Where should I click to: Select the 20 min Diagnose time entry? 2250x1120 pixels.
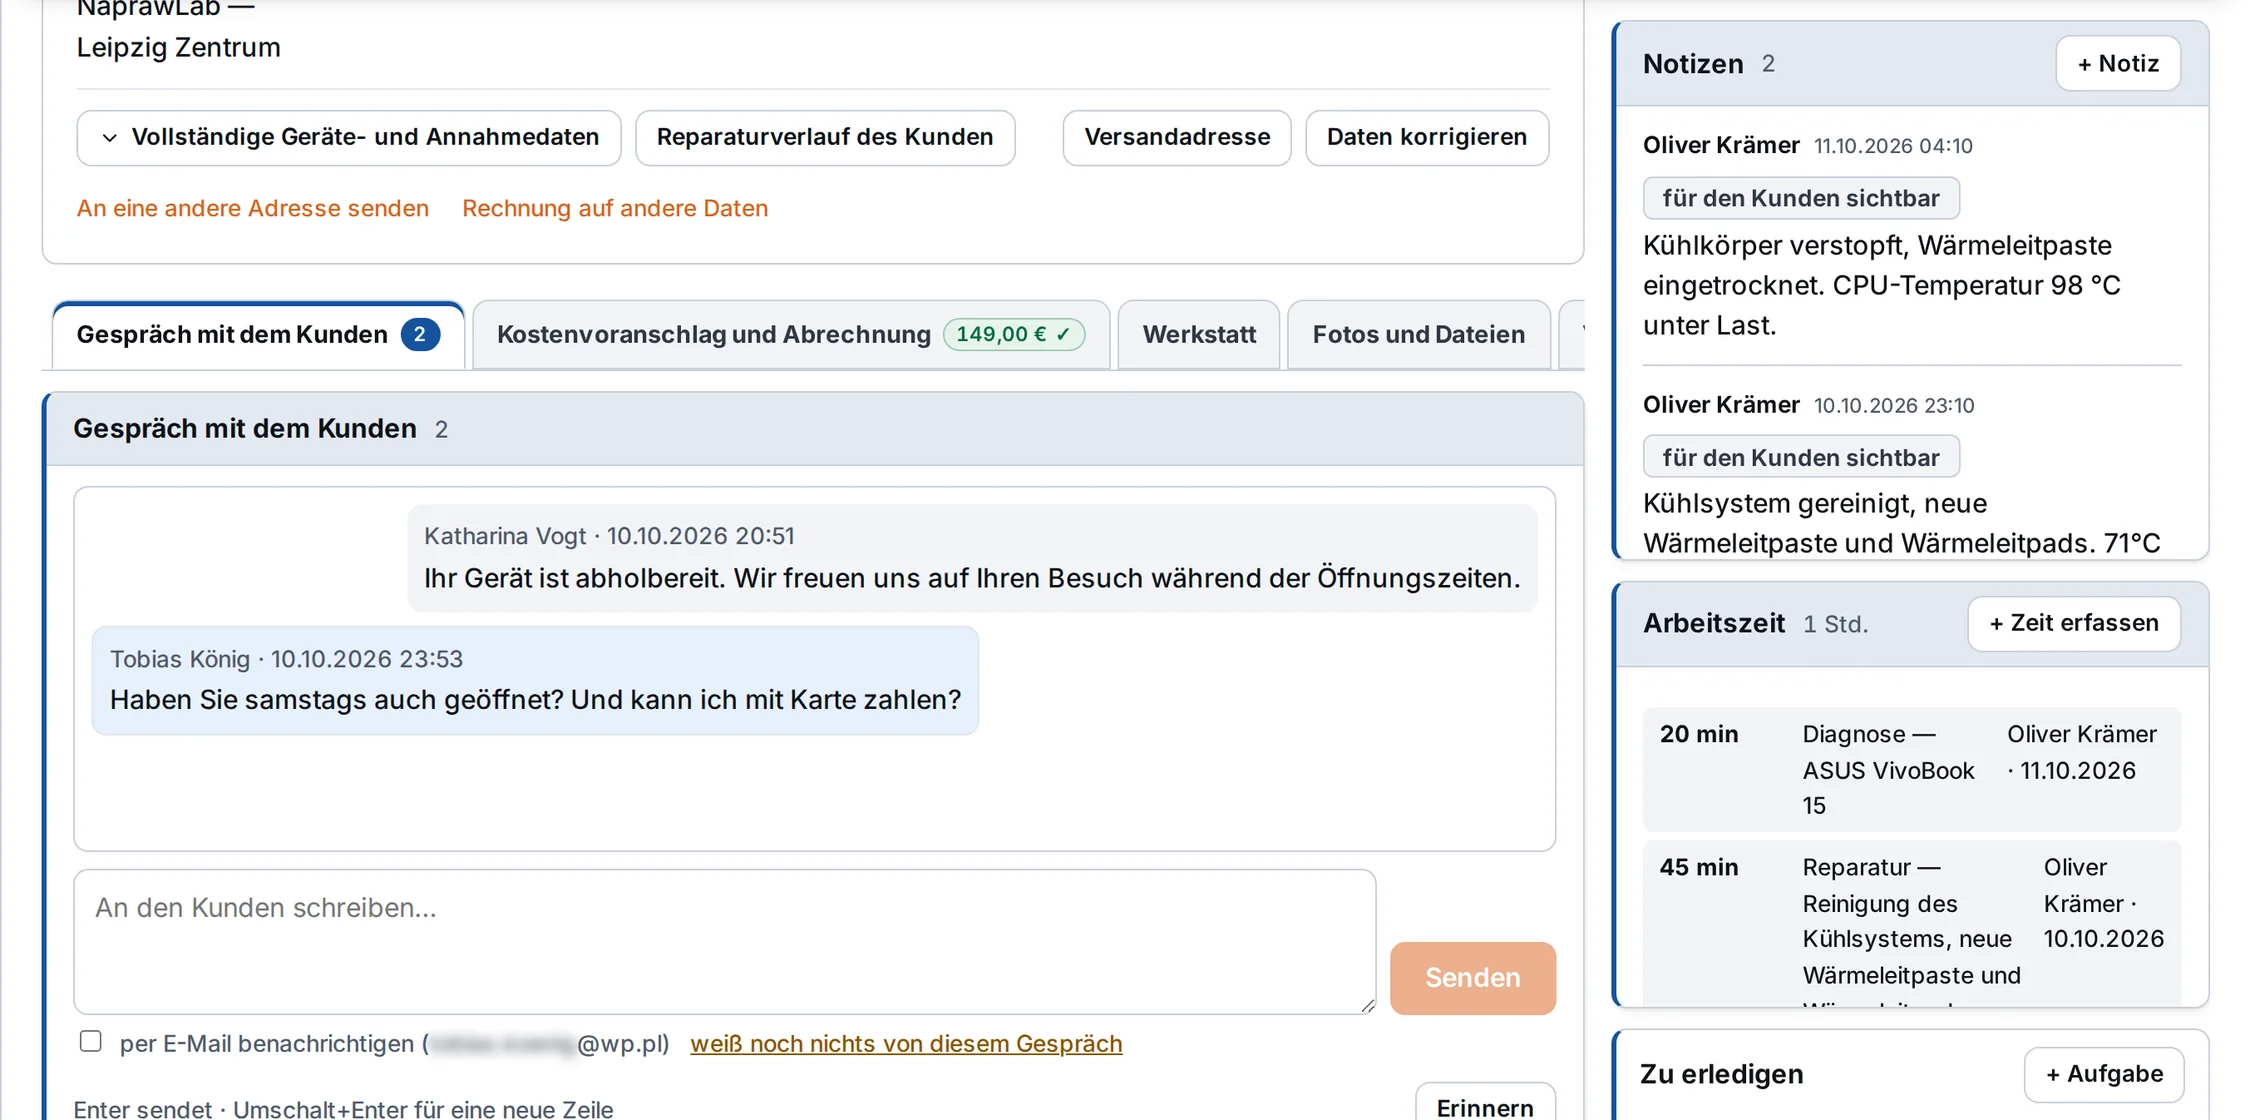[x=1911, y=769]
